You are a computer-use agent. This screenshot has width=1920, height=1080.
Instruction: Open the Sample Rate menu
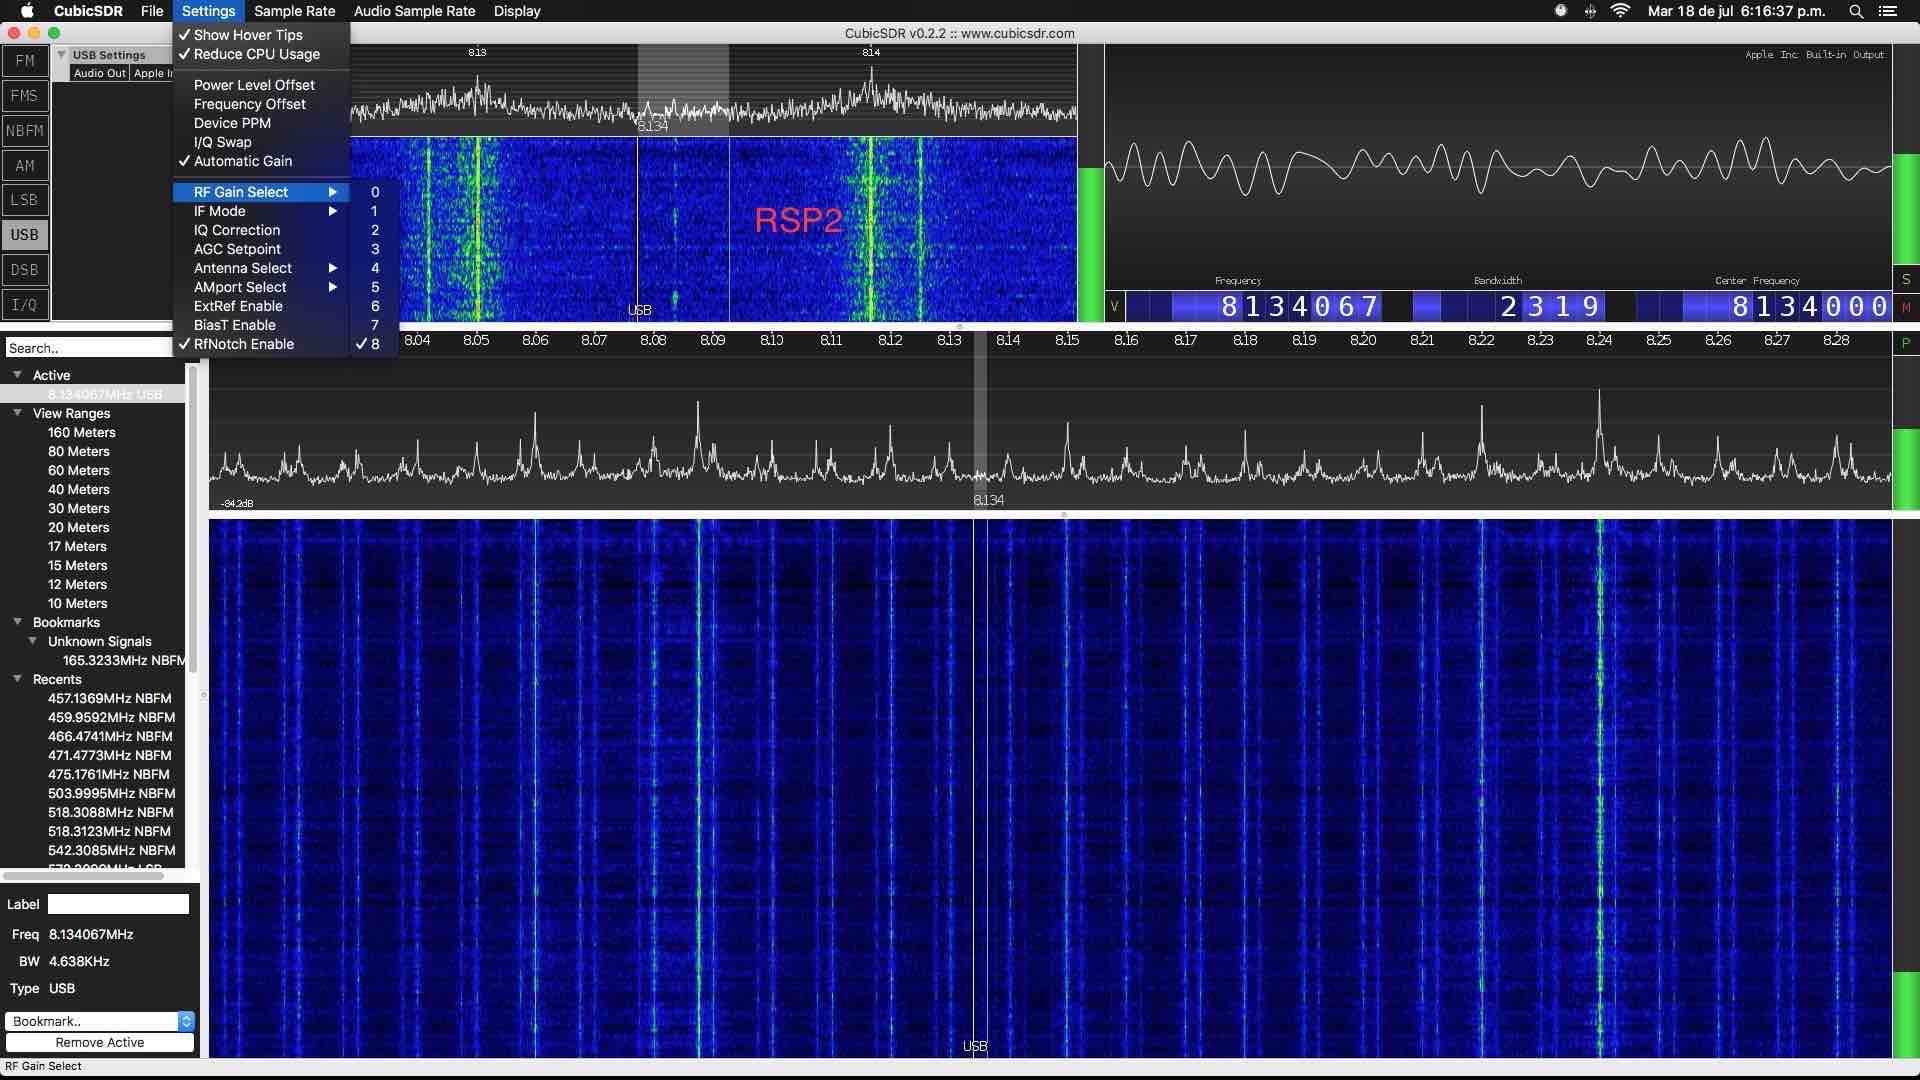(x=294, y=11)
